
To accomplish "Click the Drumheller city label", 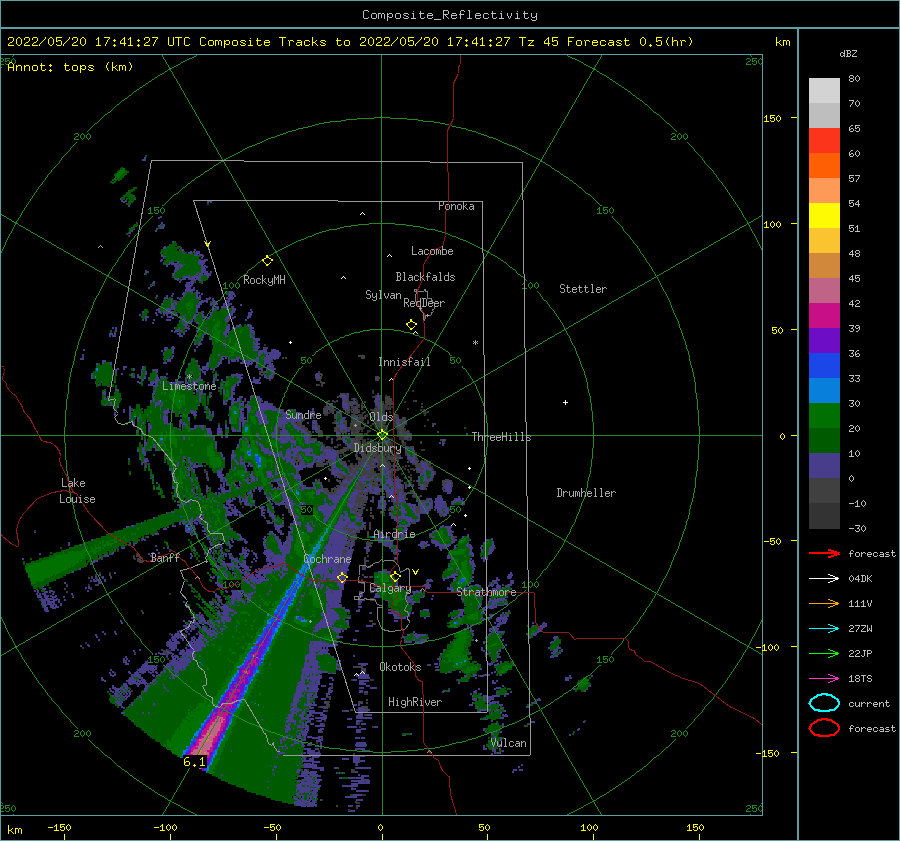I will (586, 493).
